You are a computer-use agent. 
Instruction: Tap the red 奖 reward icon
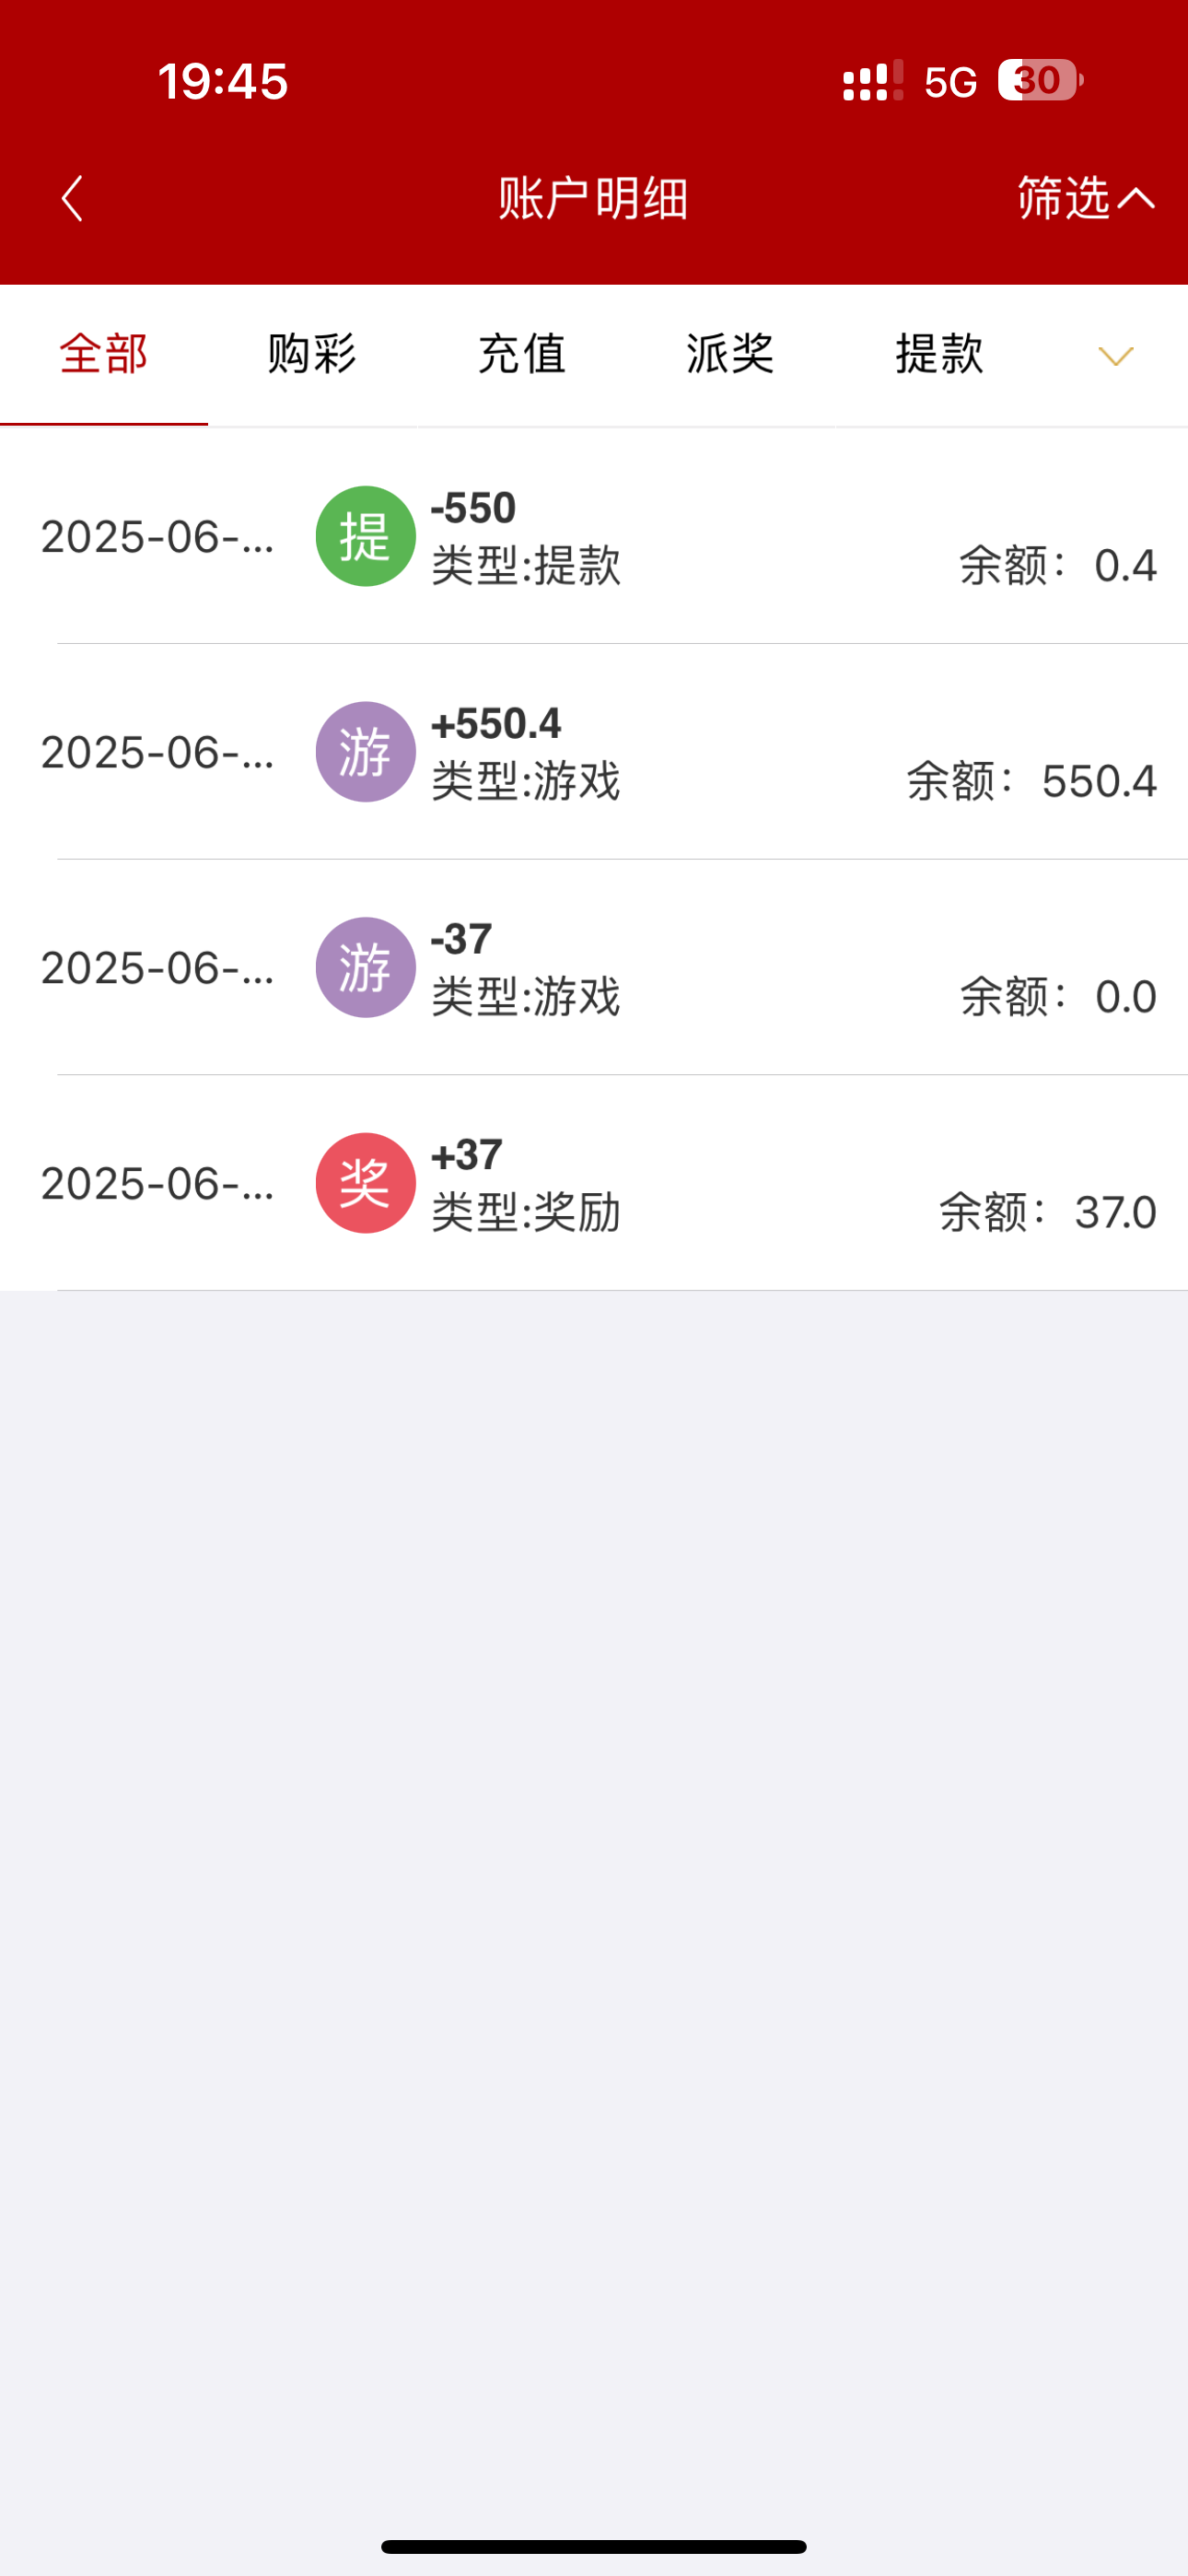365,1183
